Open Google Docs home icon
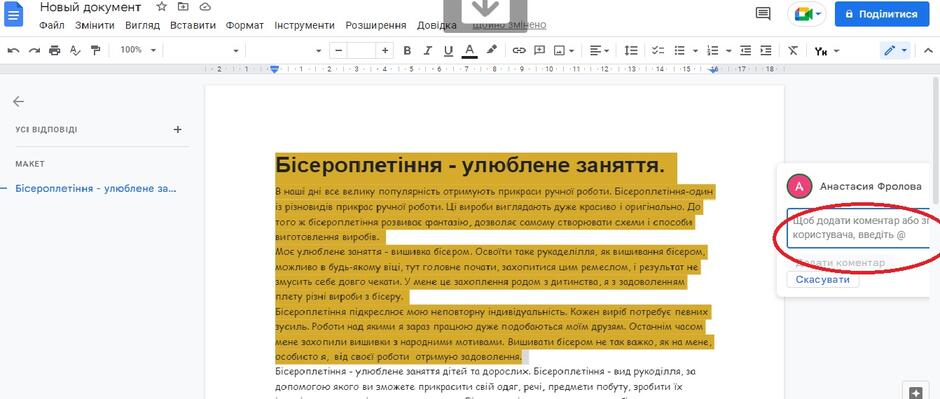940x399 pixels. click(x=13, y=14)
